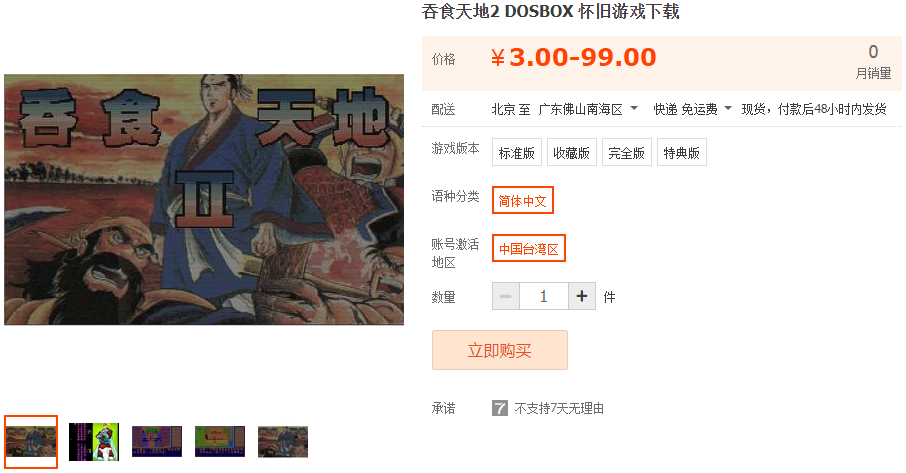Viewport: 906px width, 473px height.
Task: Click the 不支持7天无理由 promise text
Action: [559, 408]
